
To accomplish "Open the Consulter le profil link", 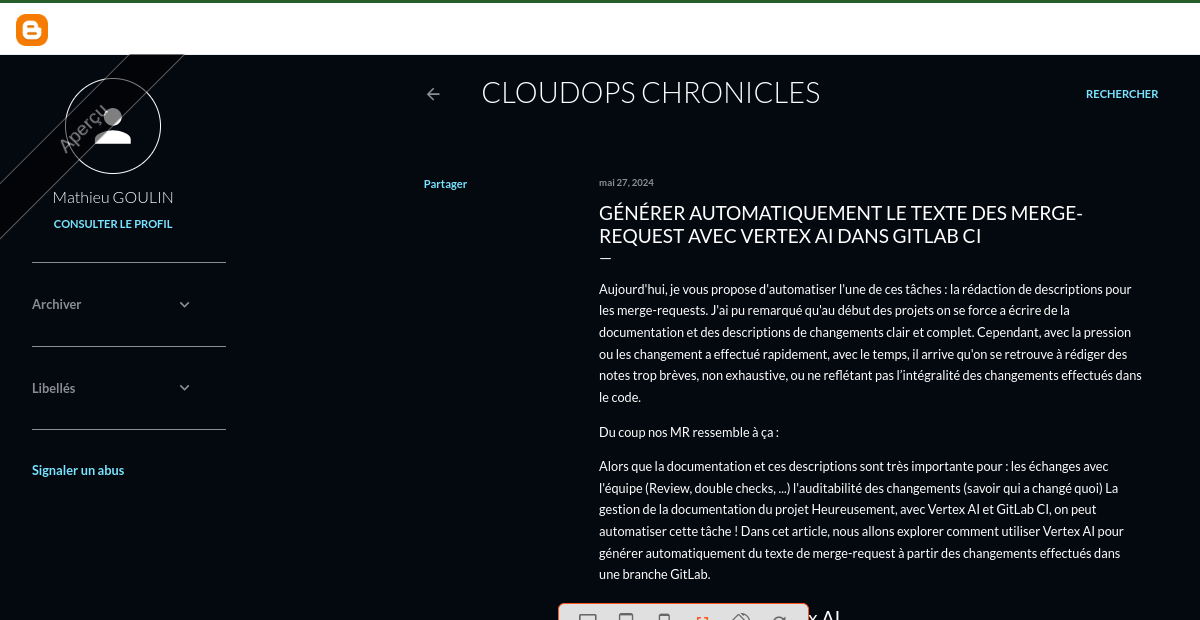I will [x=113, y=224].
